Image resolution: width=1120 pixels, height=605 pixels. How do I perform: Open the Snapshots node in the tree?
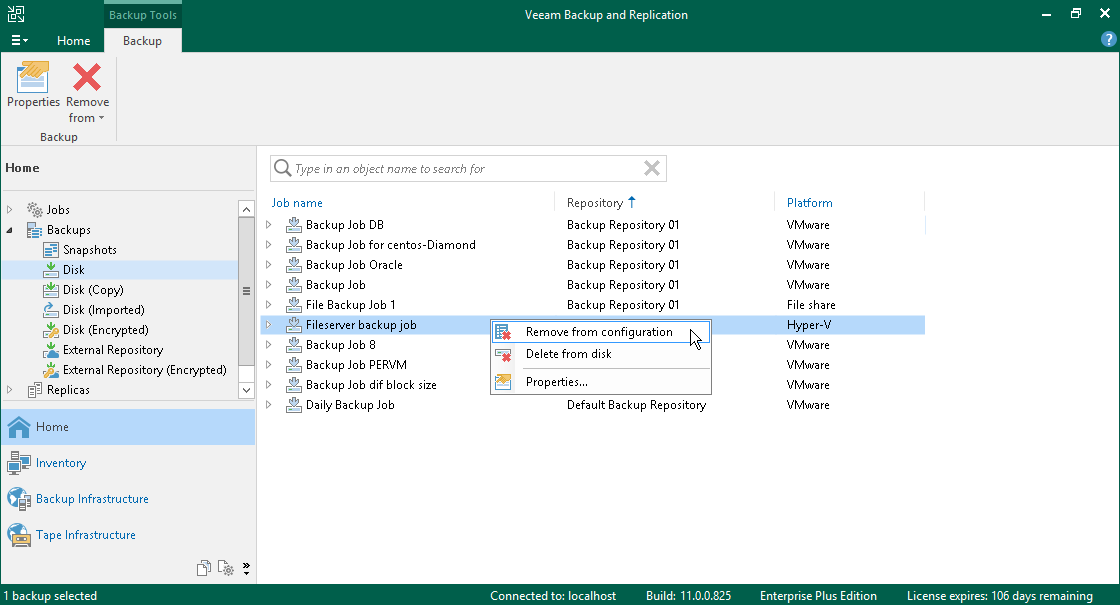[89, 250]
